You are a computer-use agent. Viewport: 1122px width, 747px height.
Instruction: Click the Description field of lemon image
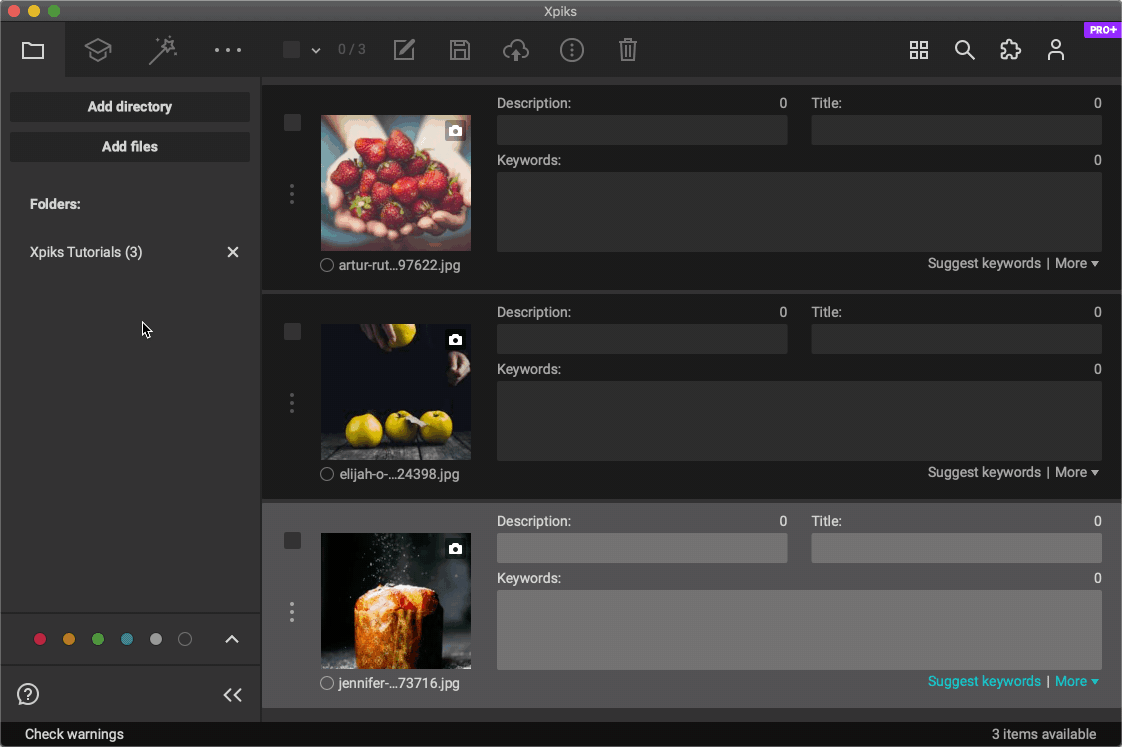click(x=642, y=339)
